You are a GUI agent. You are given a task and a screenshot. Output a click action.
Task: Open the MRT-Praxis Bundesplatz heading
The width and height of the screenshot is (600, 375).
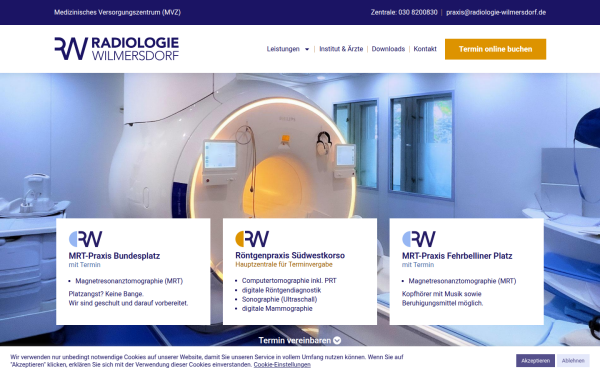click(114, 256)
